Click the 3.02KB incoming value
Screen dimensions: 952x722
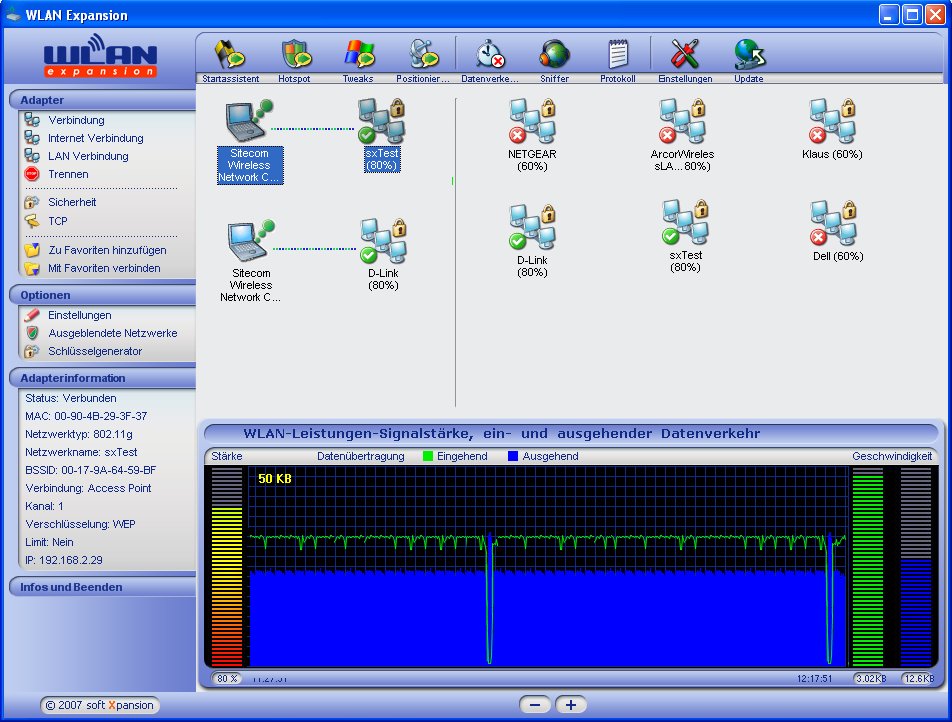(x=871, y=678)
